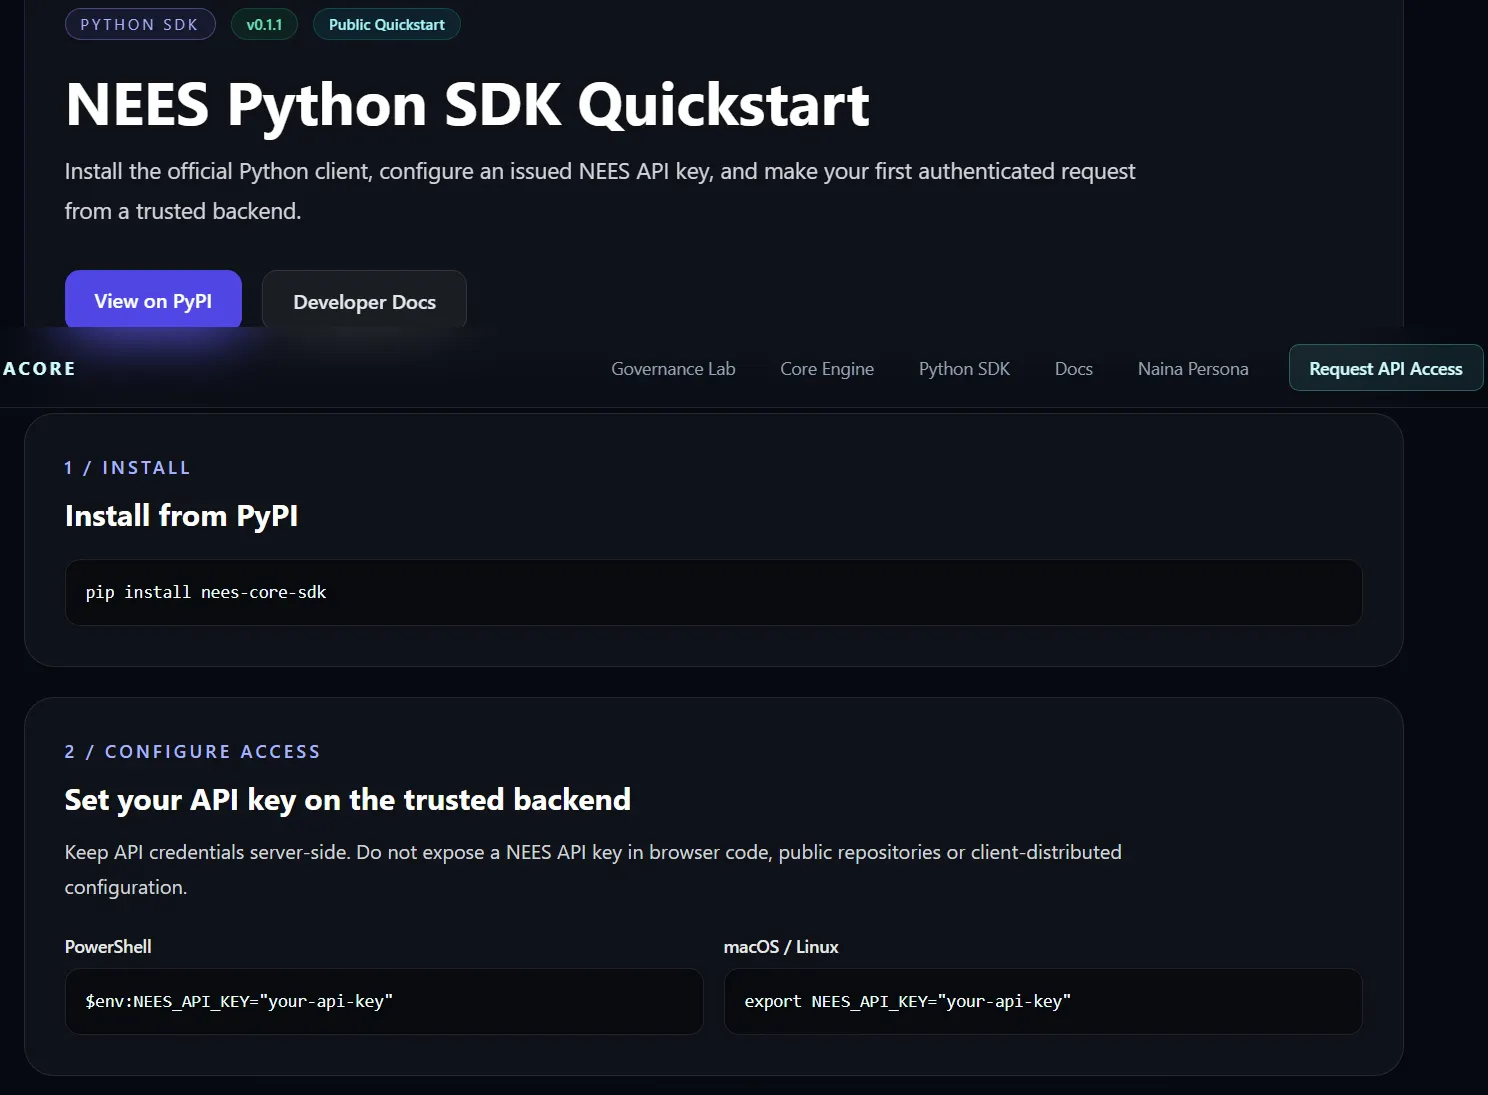Click the export NEES_API_KEY code block
Screen dimensions: 1488x1095
(1043, 1001)
